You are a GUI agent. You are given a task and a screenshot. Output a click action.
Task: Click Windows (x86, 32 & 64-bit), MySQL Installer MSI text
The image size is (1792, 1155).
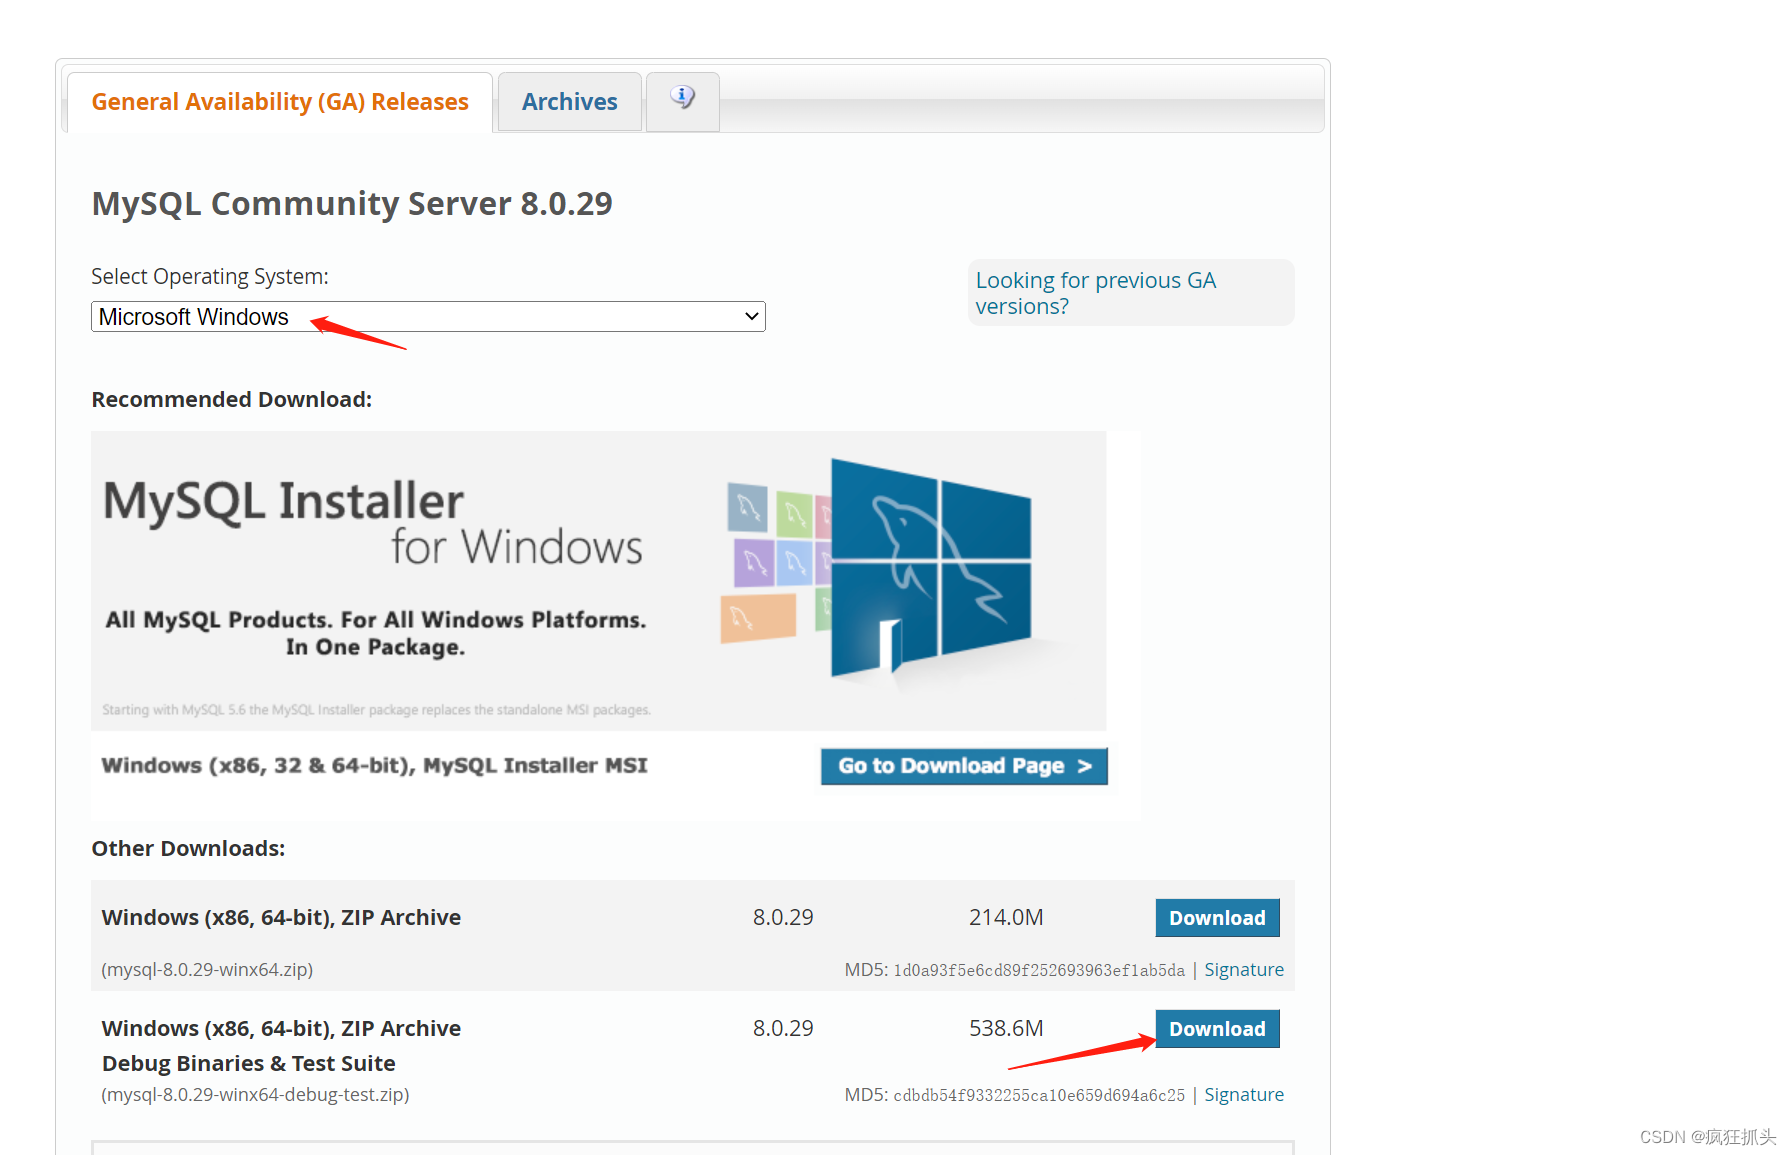coord(375,766)
